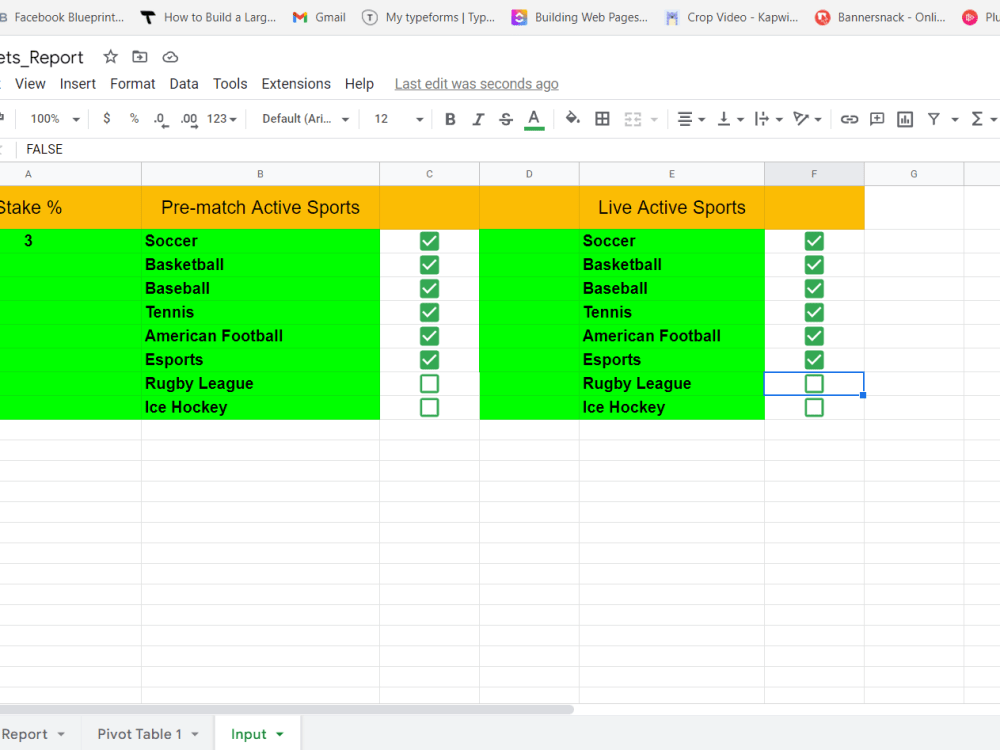Open the View menu
Viewport: 1000px width, 750px height.
tap(30, 84)
